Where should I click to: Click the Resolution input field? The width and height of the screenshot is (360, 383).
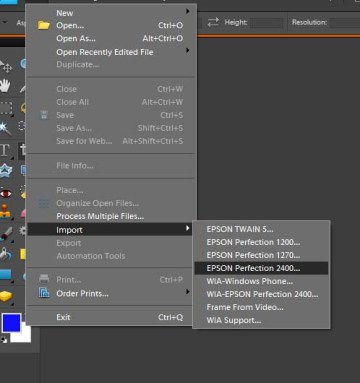click(345, 23)
